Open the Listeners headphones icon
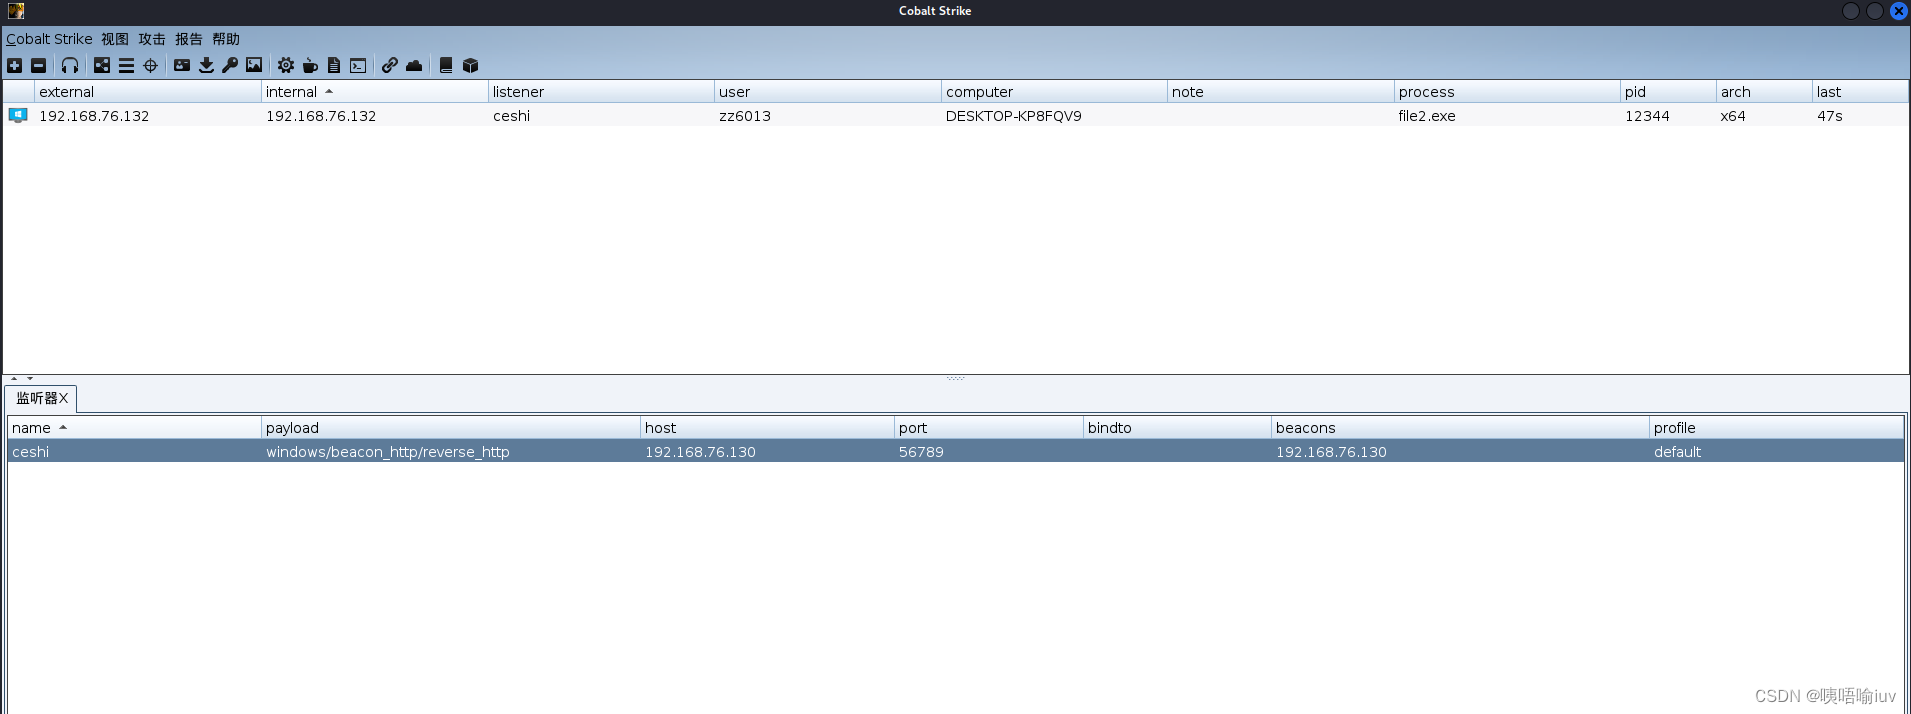 coord(70,65)
